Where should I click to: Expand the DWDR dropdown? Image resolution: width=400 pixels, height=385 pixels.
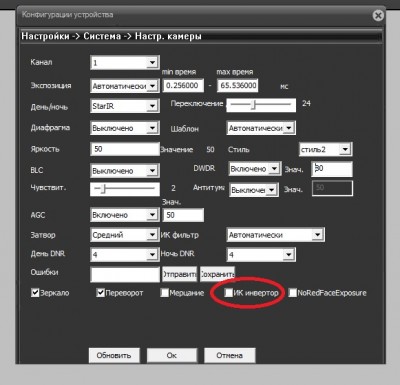pos(254,169)
